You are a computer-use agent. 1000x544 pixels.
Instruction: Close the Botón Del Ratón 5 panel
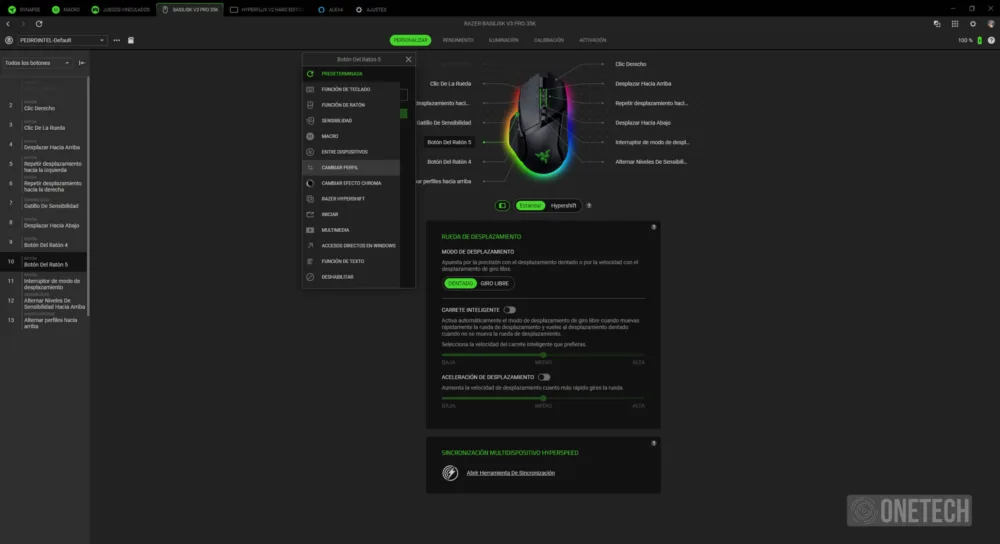[408, 59]
